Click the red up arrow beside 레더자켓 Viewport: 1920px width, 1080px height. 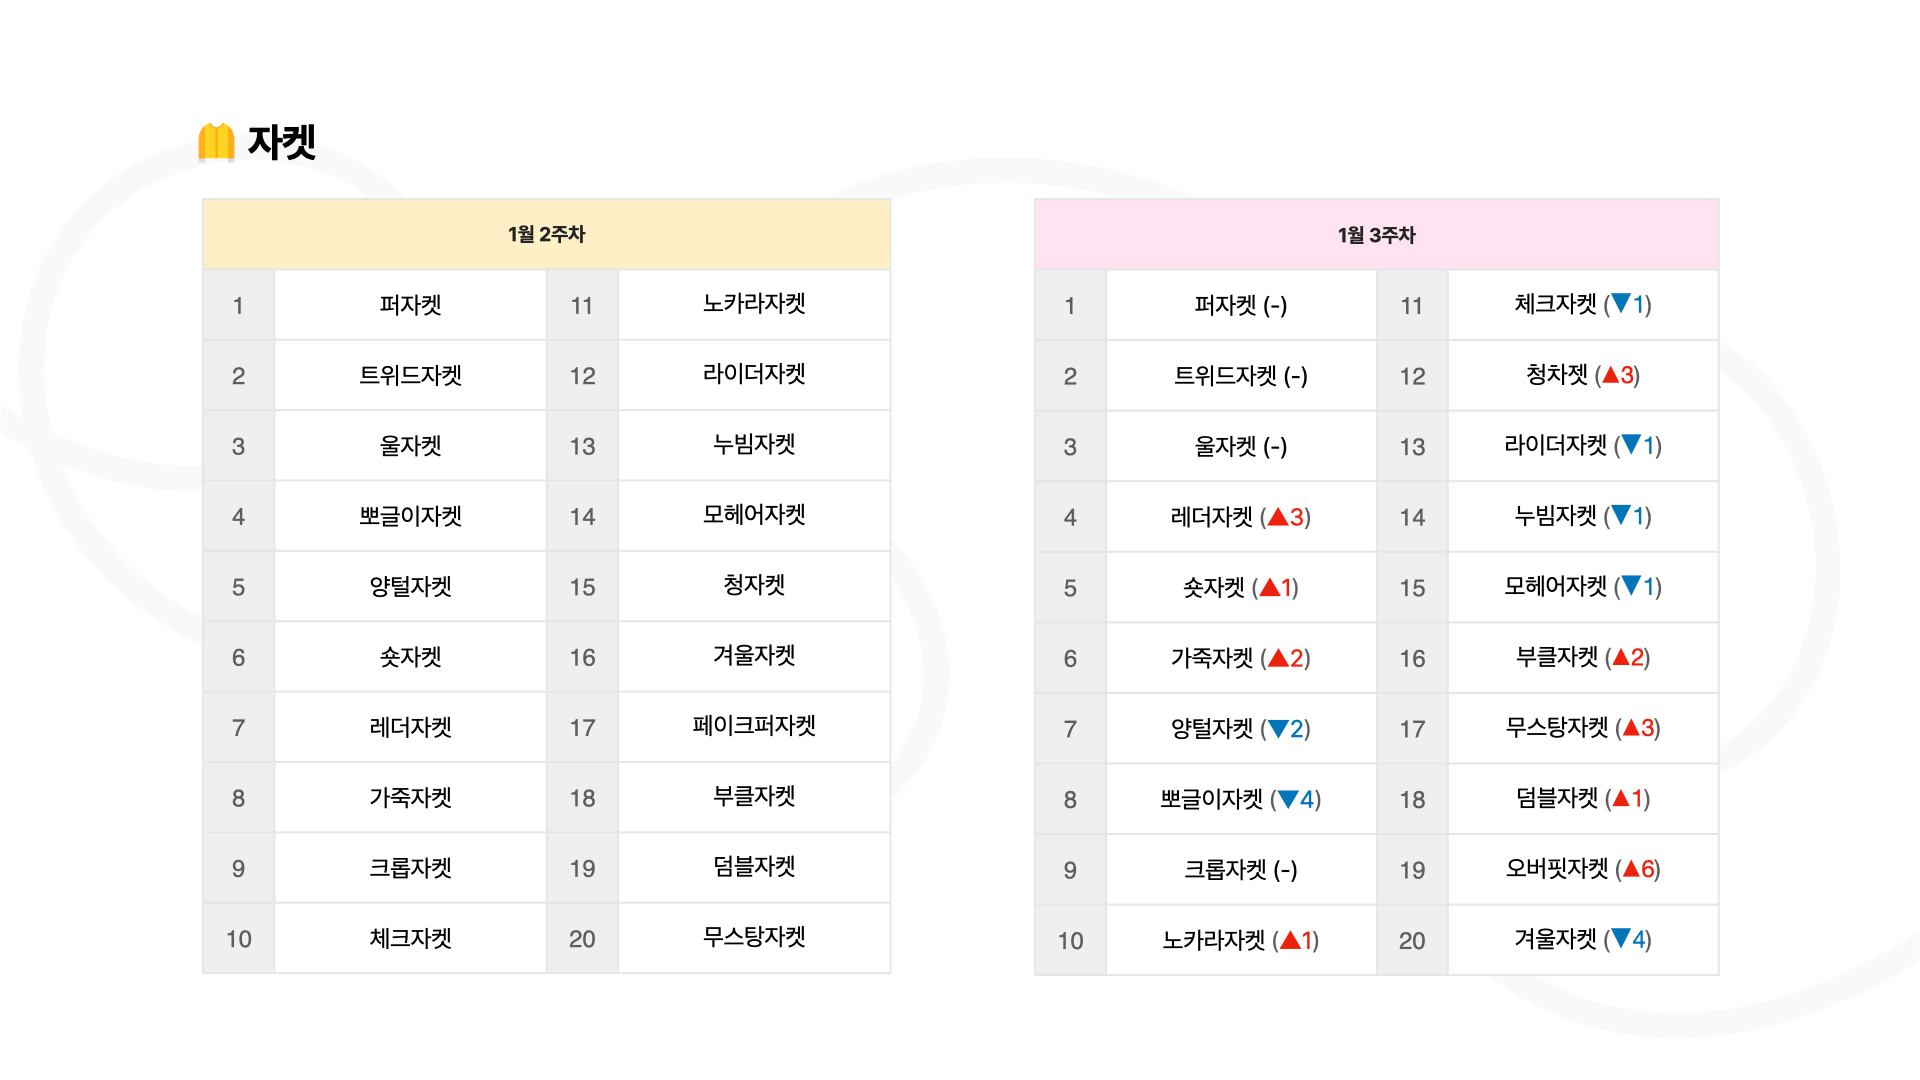point(1277,517)
